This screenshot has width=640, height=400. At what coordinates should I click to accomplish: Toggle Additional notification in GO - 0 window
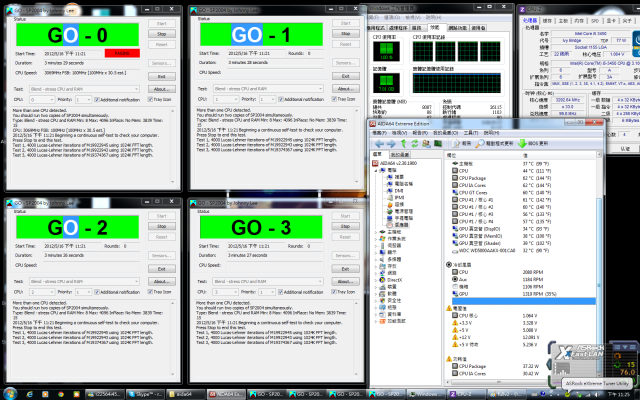click(97, 100)
